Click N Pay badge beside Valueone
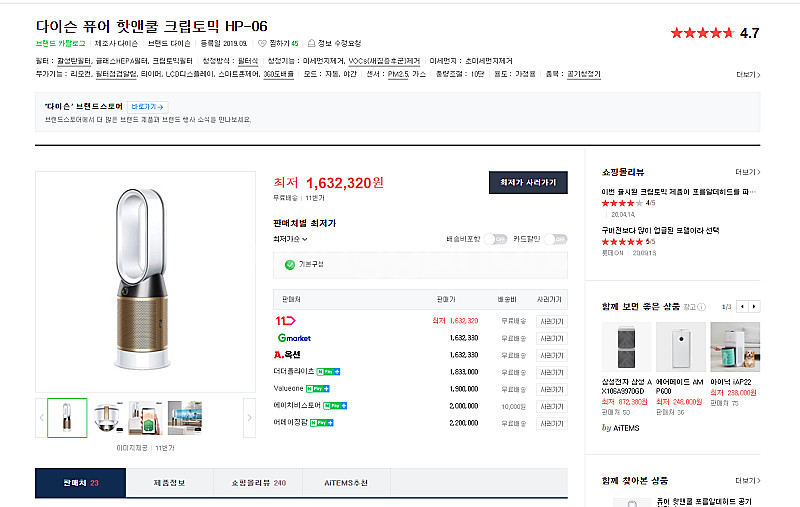This screenshot has height=507, width=800. pos(317,389)
